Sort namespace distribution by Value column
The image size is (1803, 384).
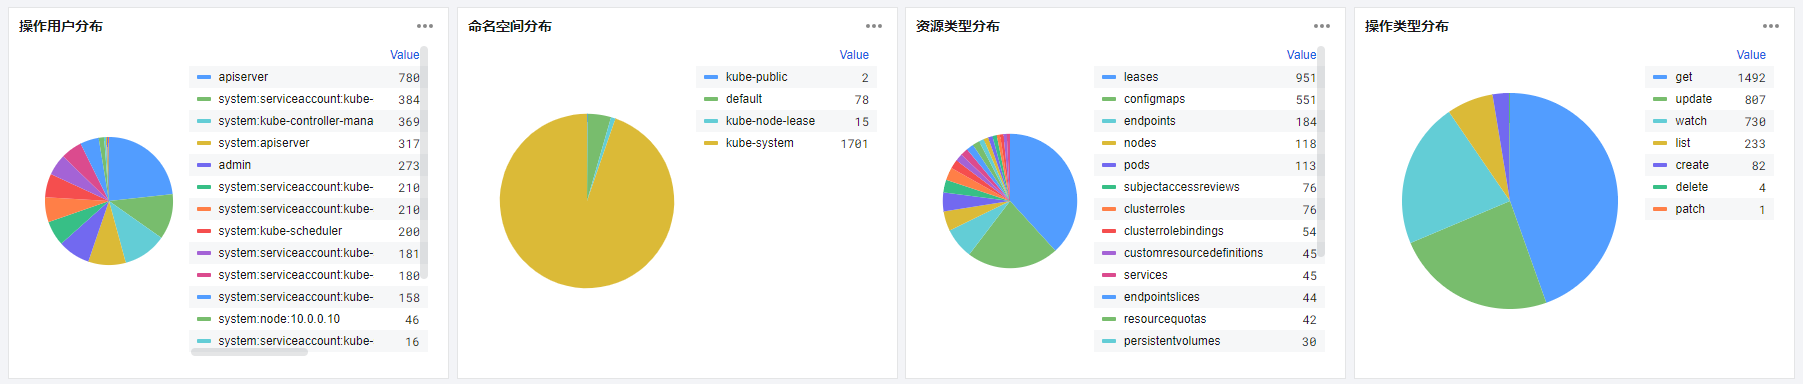854,55
